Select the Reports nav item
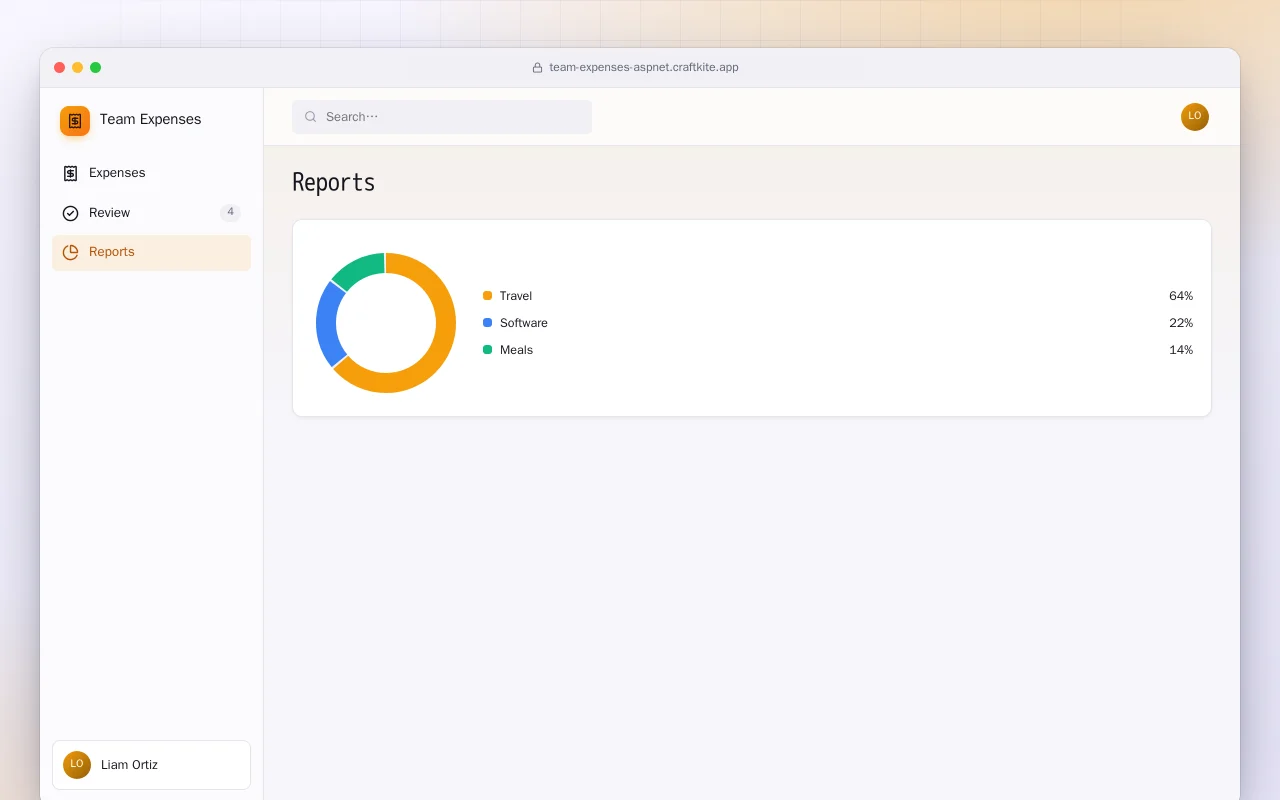 point(151,252)
